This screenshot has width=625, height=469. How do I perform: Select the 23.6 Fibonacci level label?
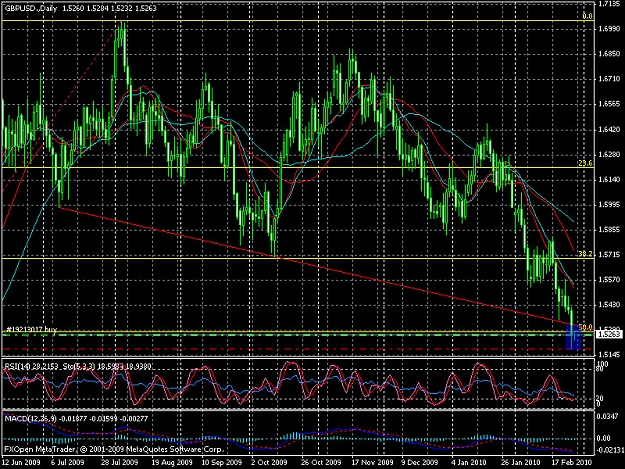pyautogui.click(x=585, y=163)
